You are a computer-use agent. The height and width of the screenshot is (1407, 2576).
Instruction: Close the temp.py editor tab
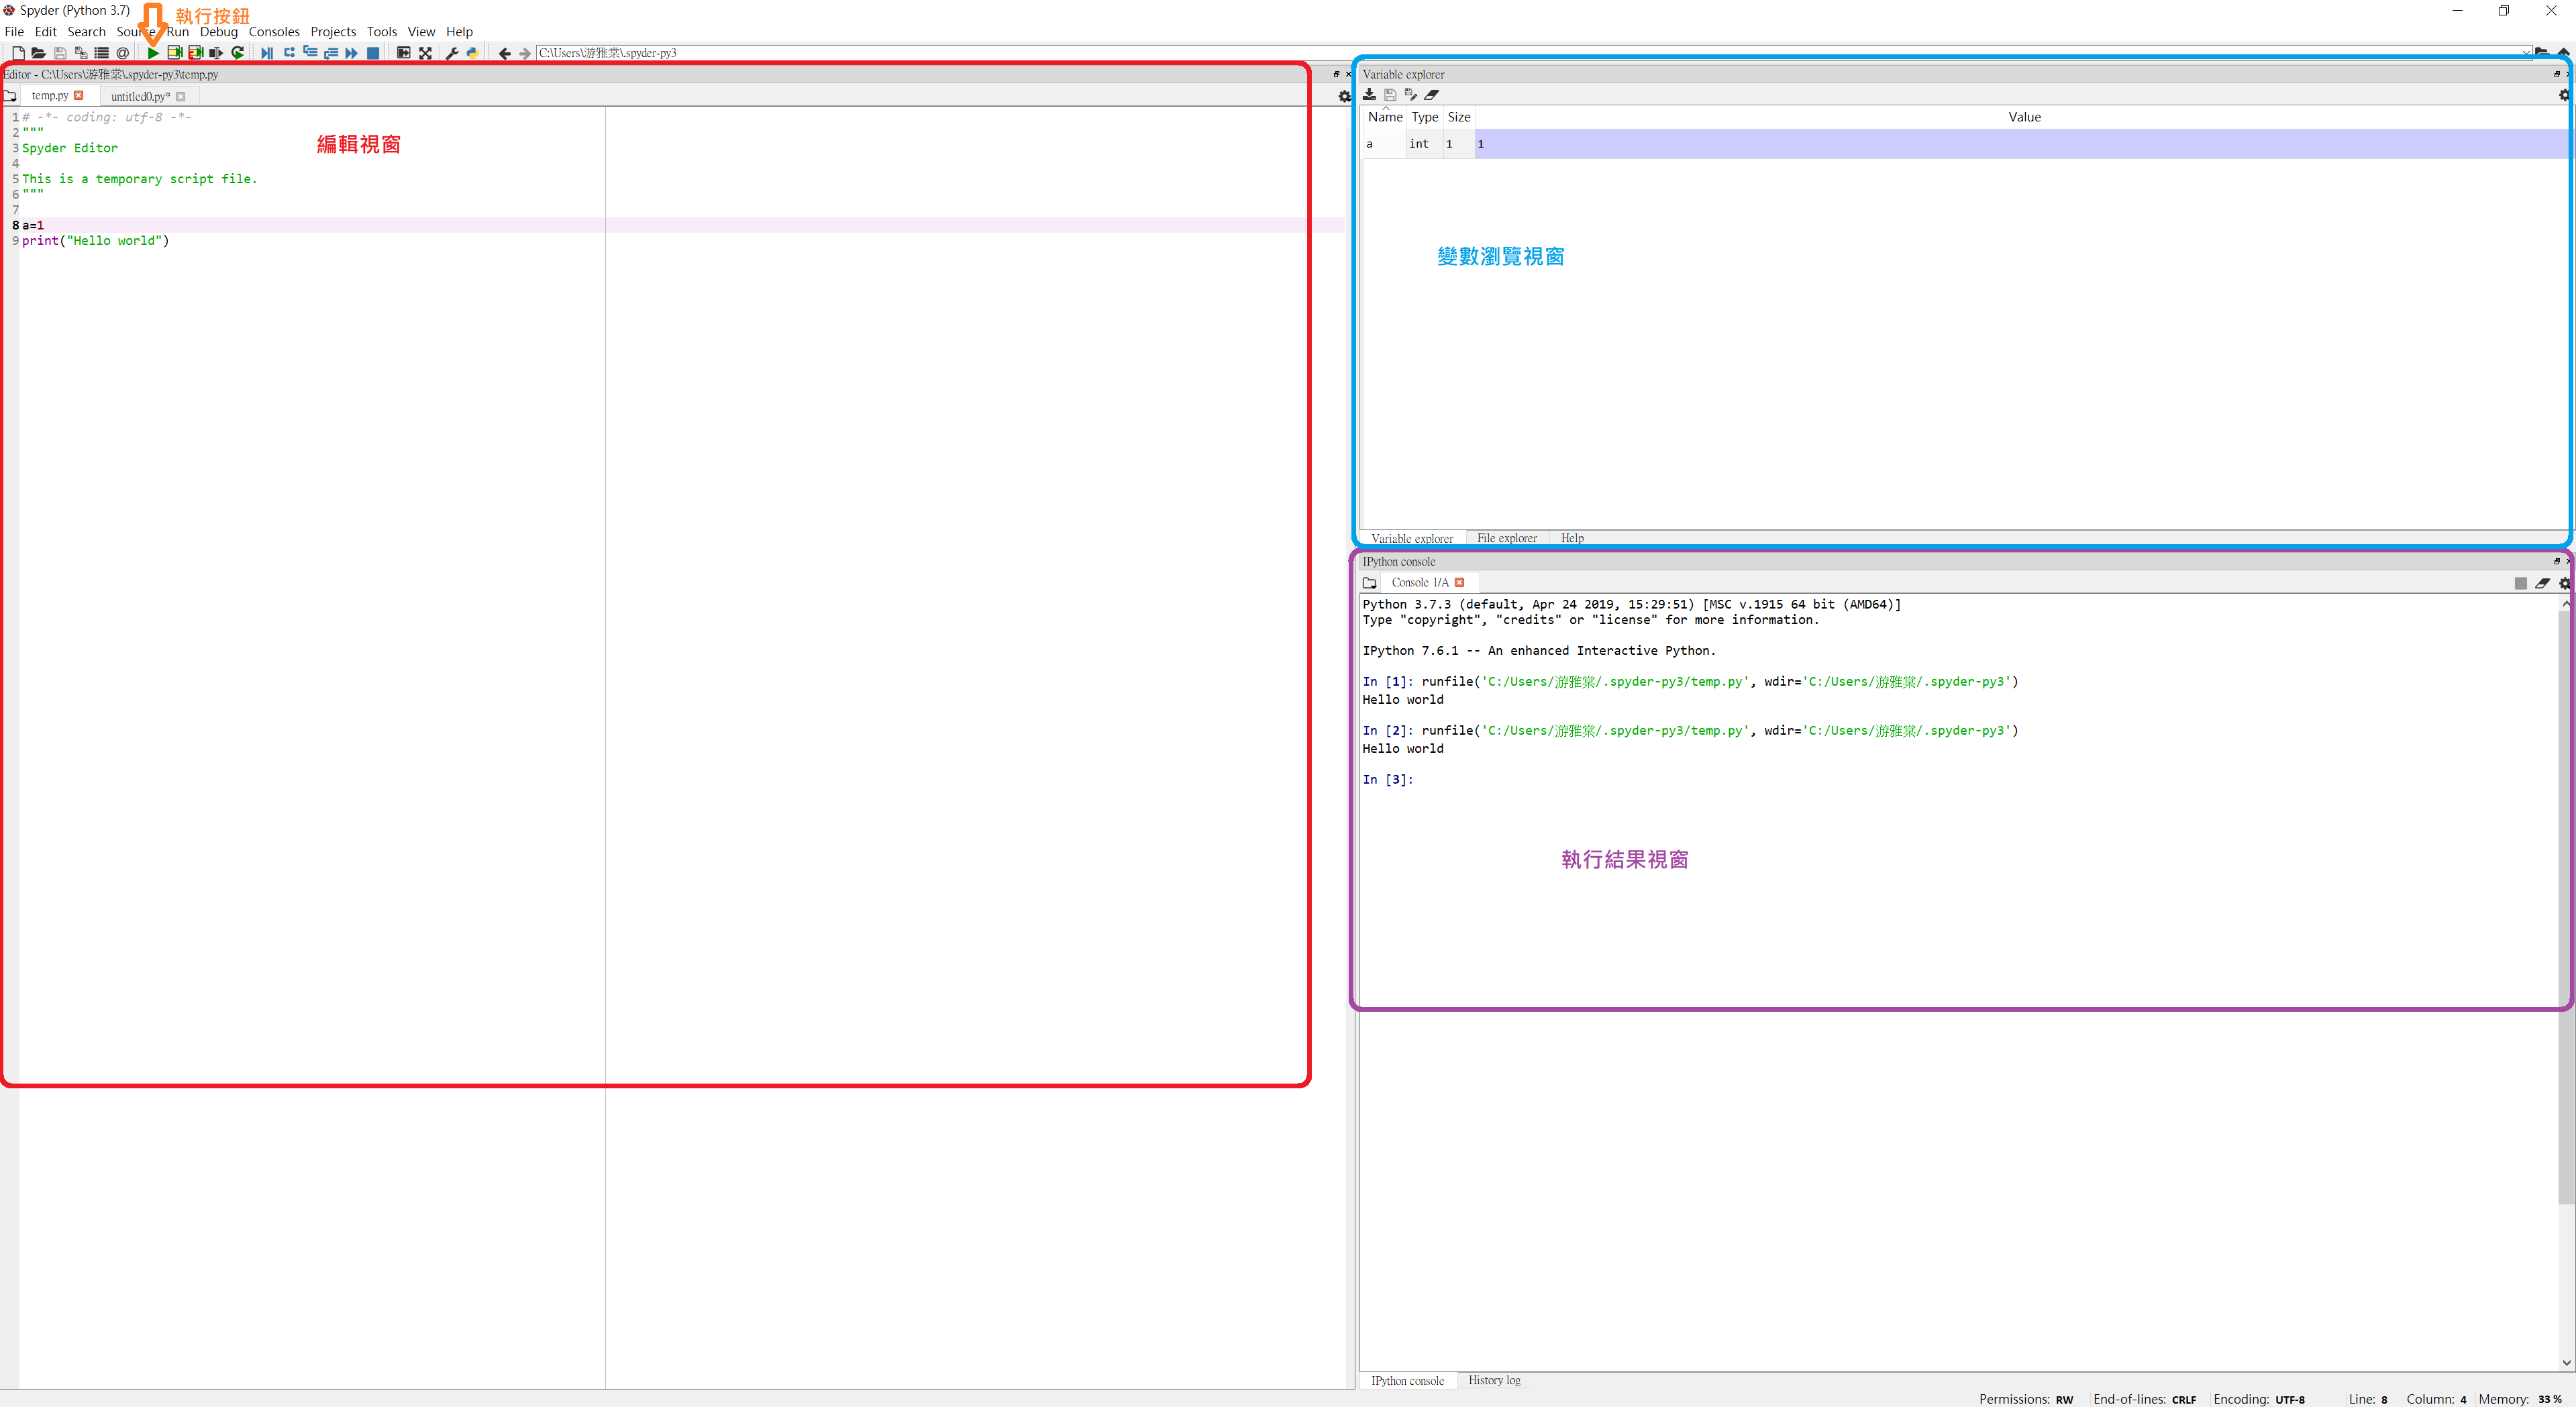tap(79, 96)
